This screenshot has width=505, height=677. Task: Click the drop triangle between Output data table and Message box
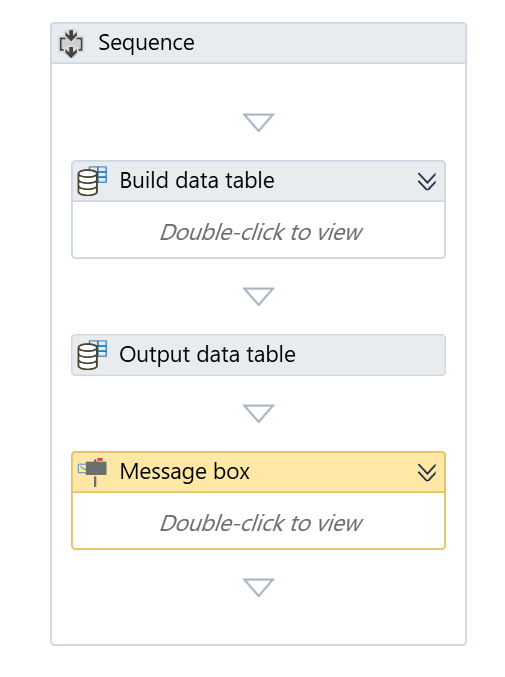click(259, 413)
